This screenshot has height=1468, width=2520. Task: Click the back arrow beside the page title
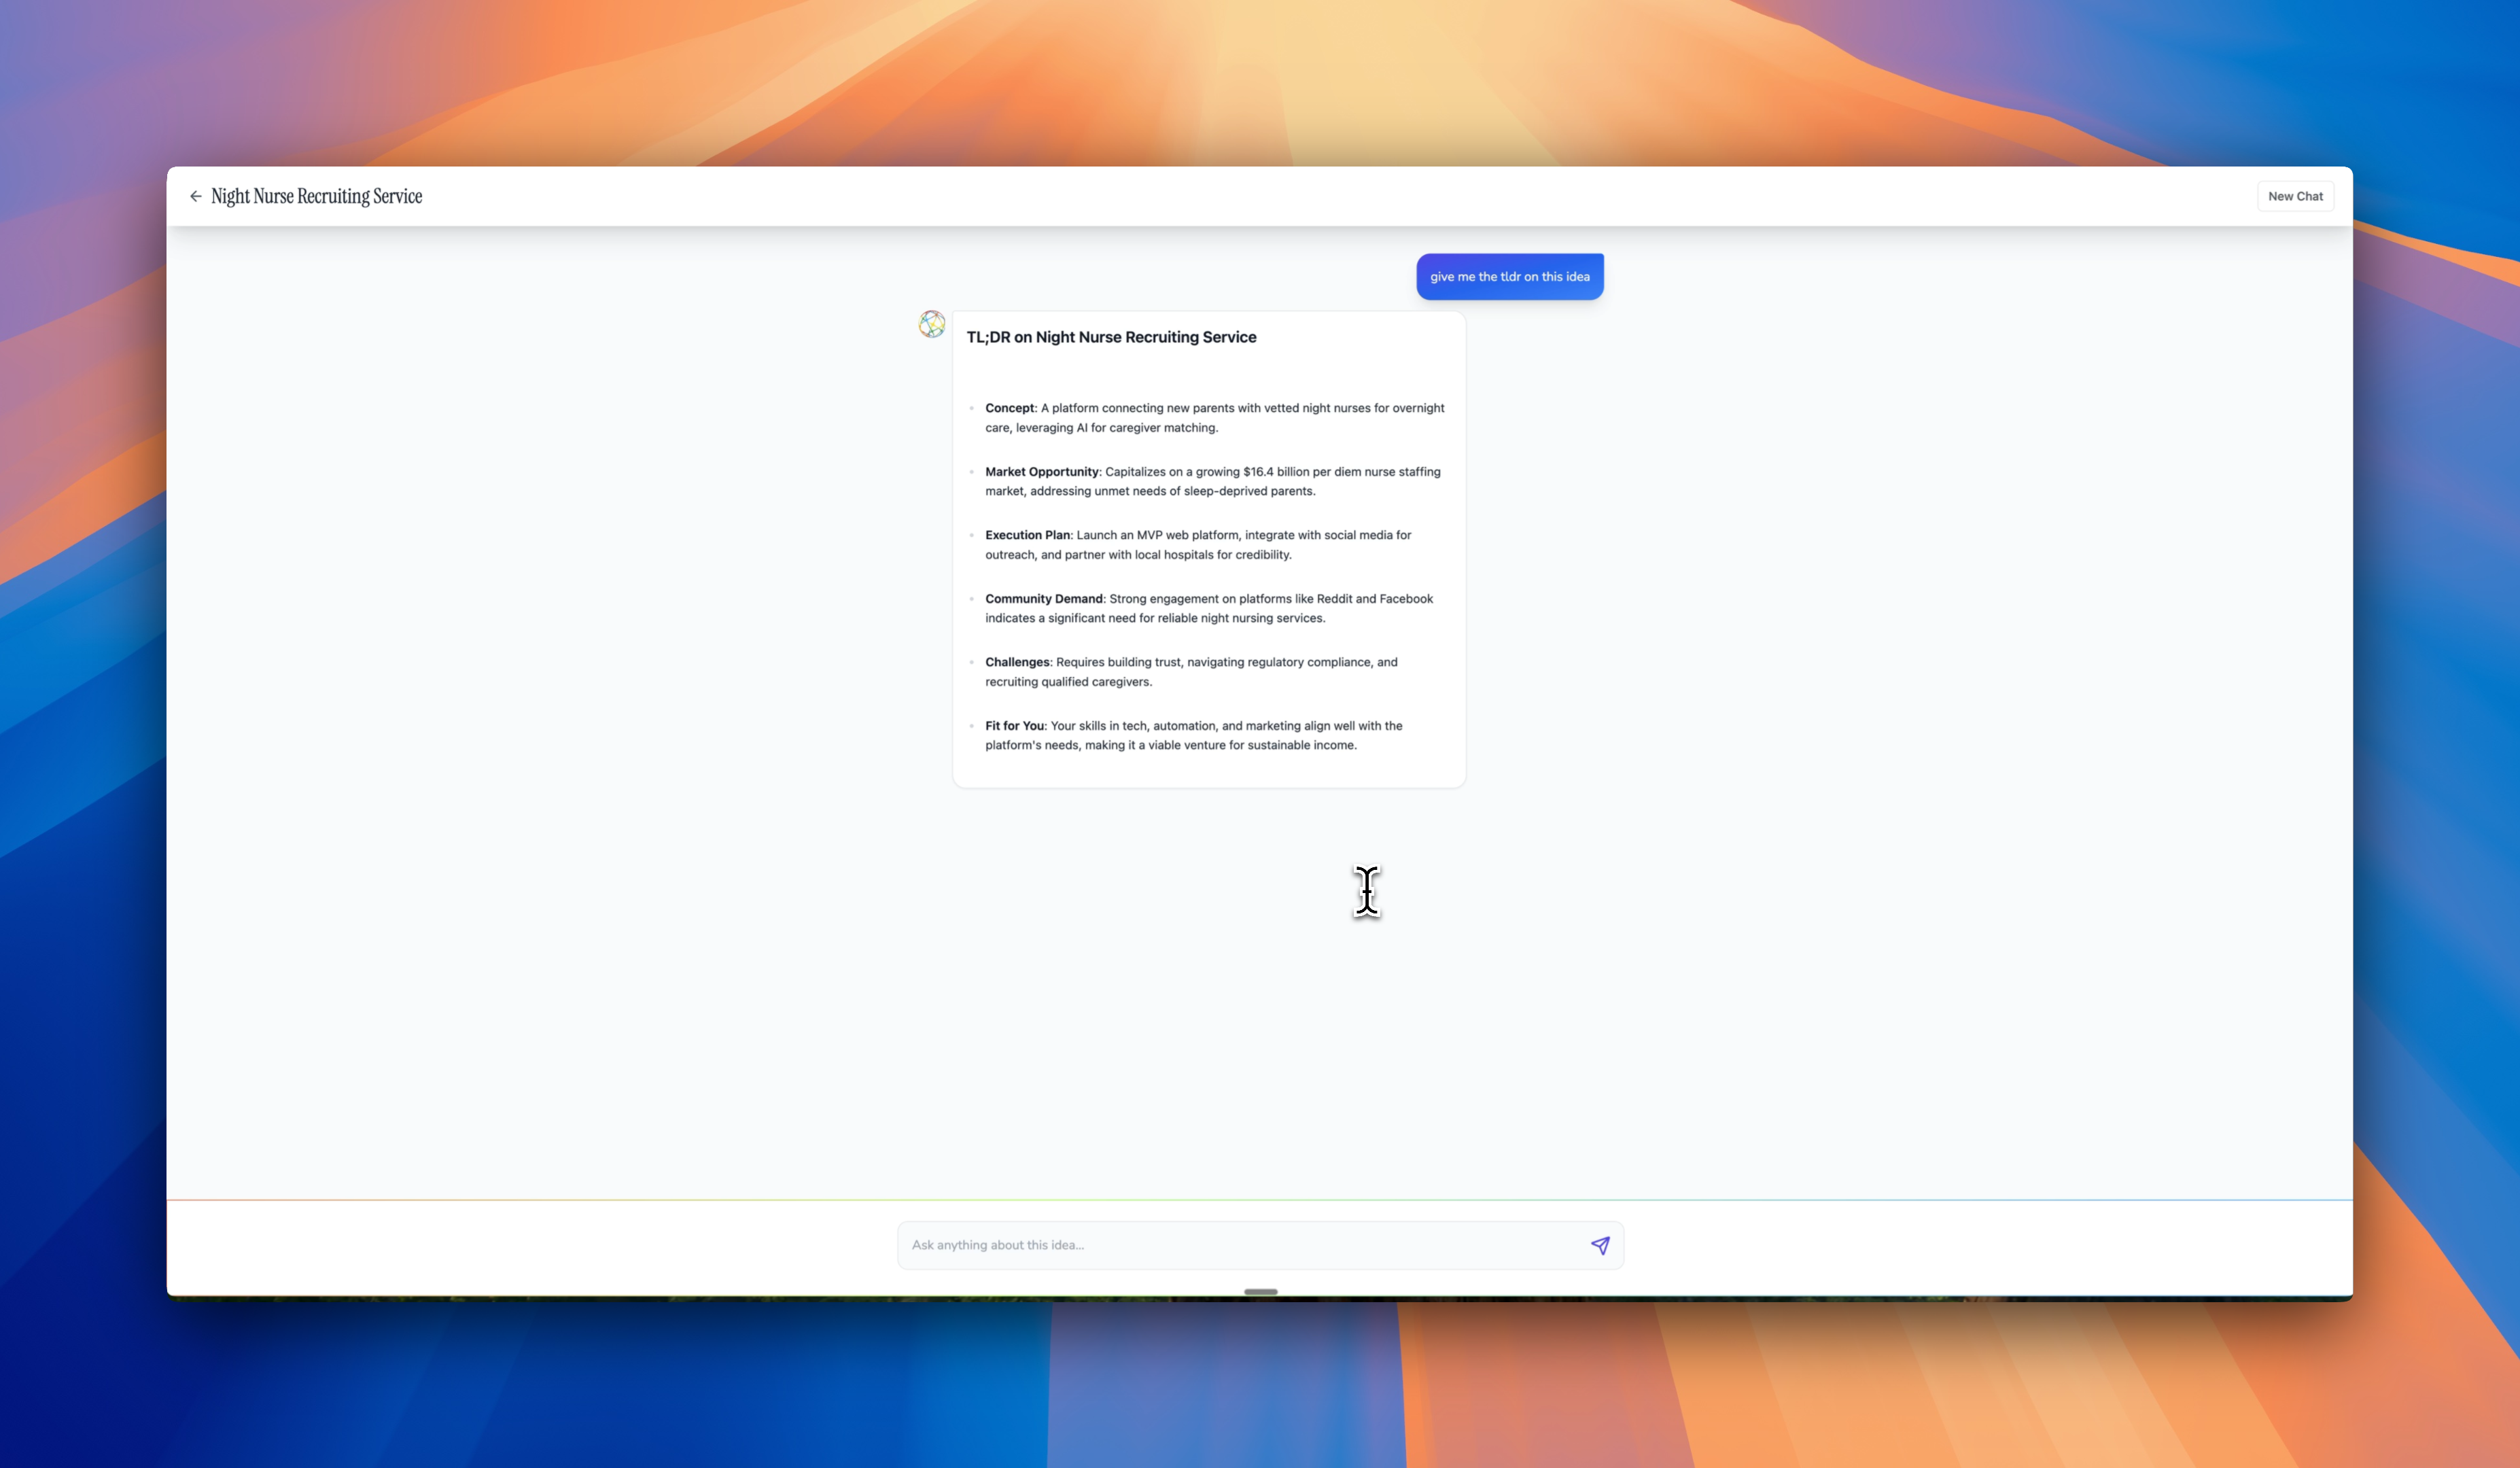click(196, 196)
